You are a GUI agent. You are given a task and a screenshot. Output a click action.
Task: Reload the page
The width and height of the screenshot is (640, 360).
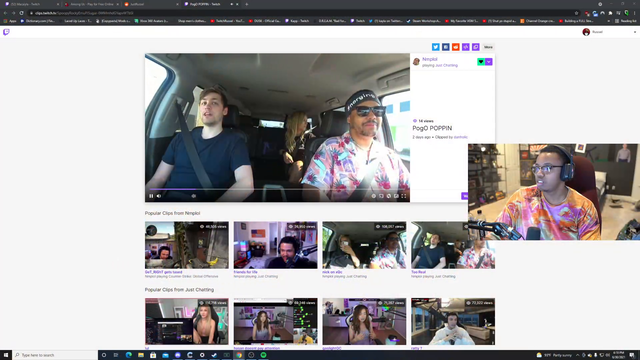[21, 13]
